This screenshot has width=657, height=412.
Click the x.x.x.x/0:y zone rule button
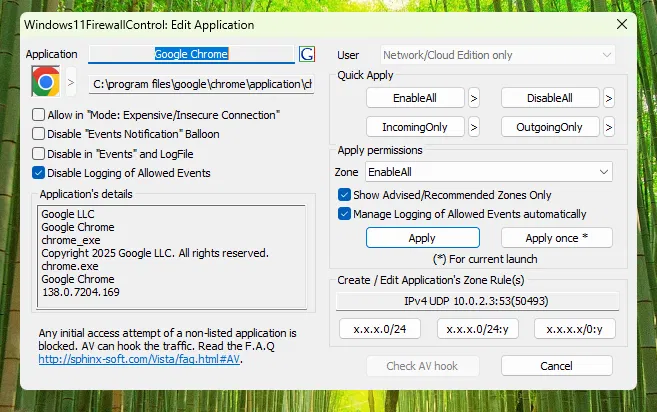click(x=574, y=329)
